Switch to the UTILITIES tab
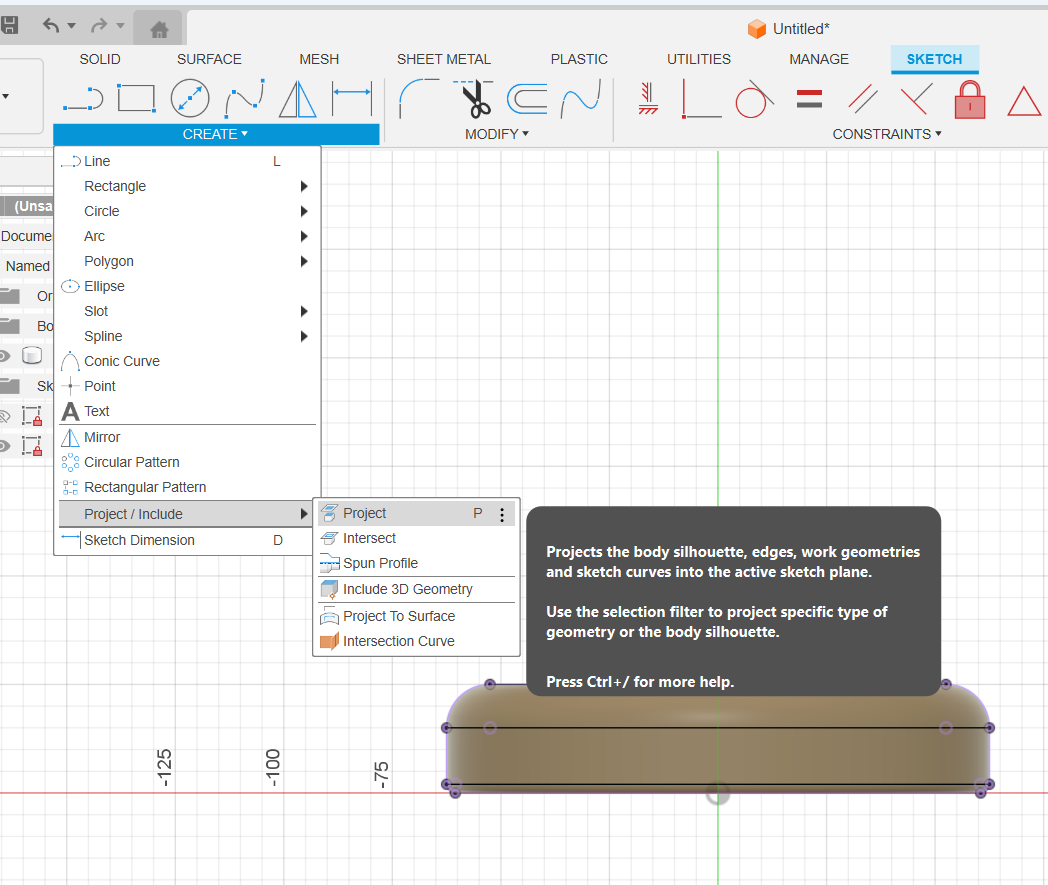The width and height of the screenshot is (1048, 885). [698, 59]
